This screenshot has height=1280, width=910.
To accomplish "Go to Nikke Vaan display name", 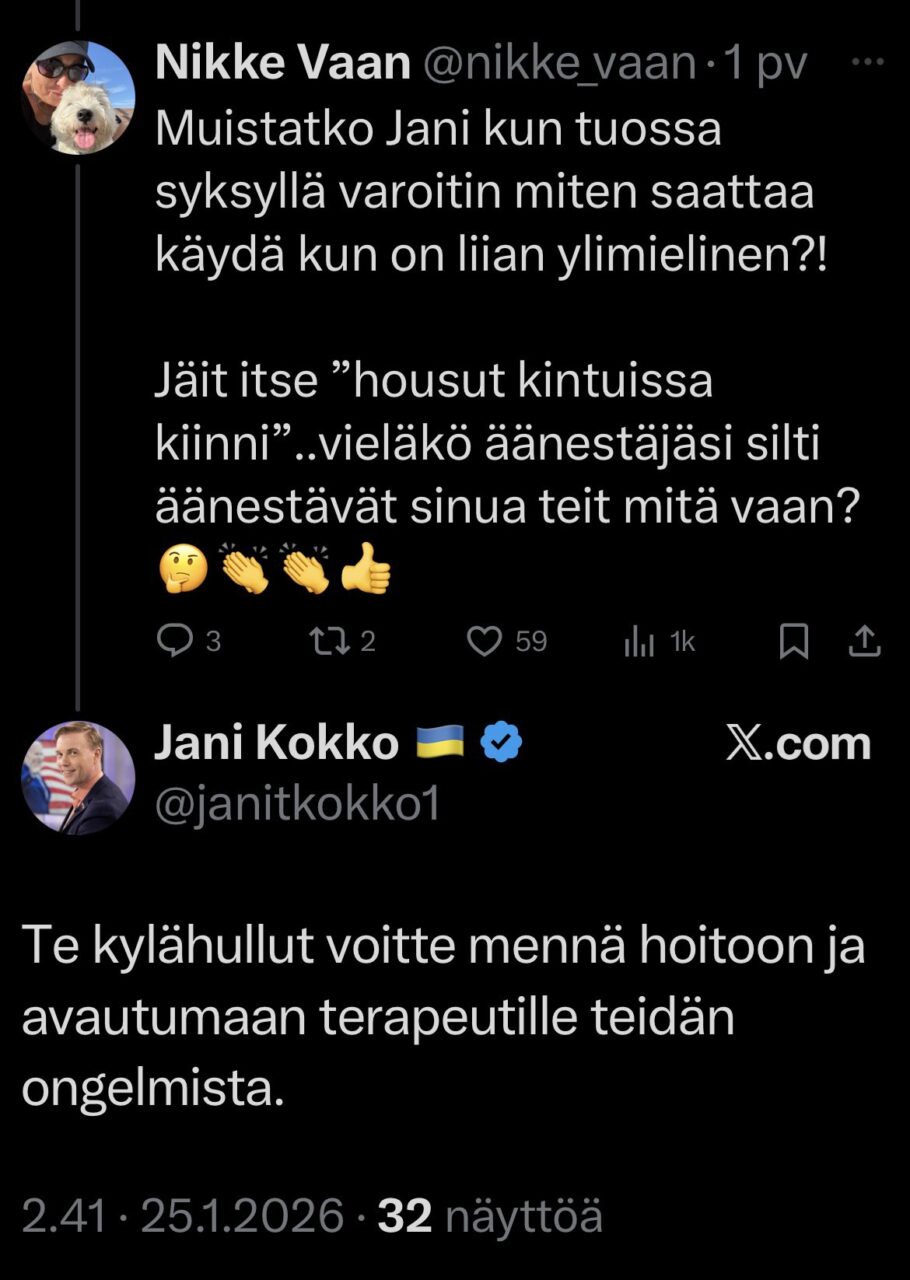I will (282, 64).
